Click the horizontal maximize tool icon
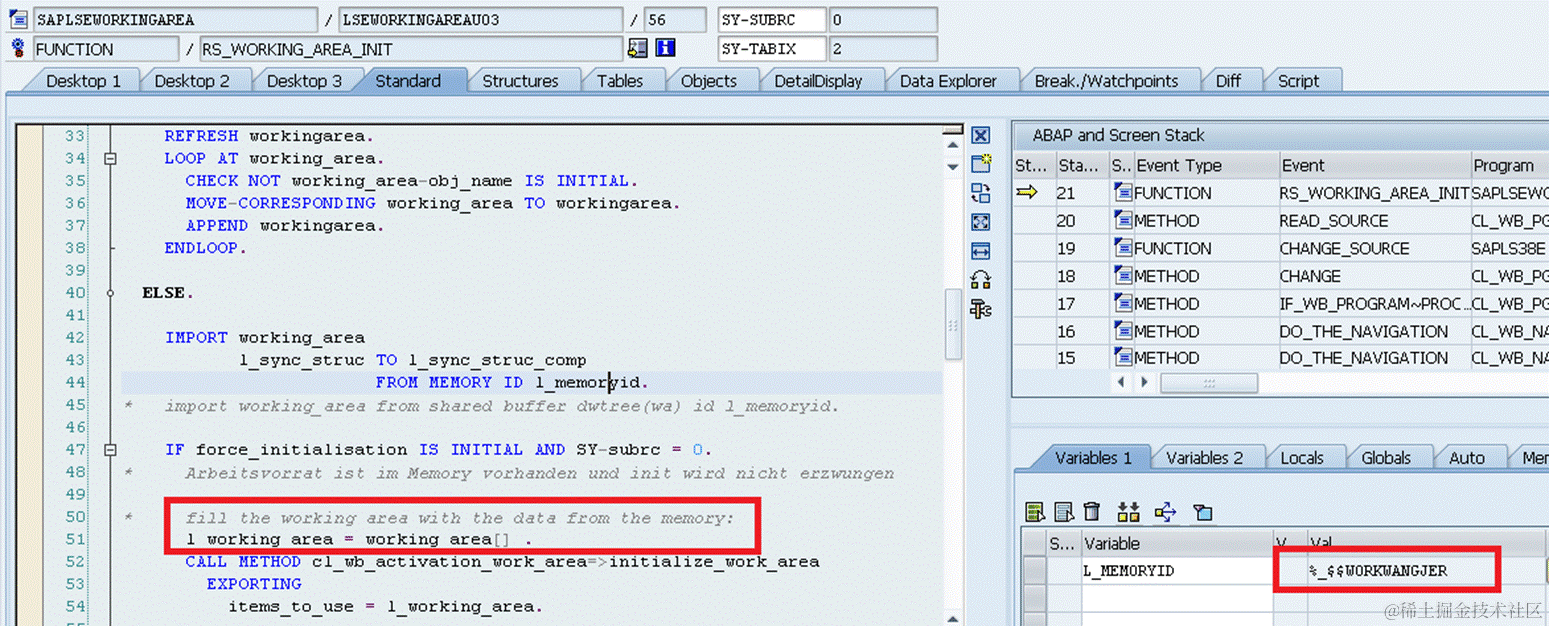Viewport: 1549px width, 626px height. click(980, 251)
